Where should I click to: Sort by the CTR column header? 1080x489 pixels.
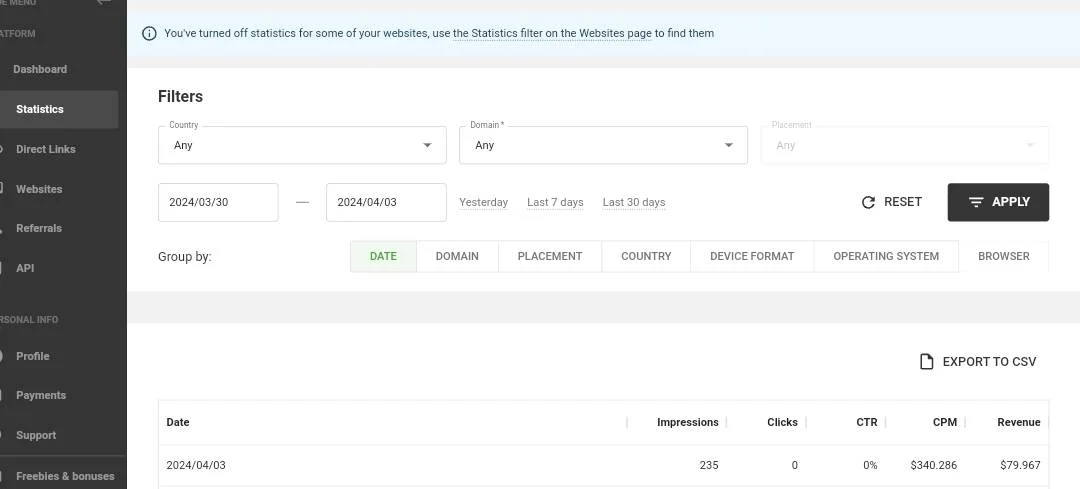pyautogui.click(x=866, y=422)
